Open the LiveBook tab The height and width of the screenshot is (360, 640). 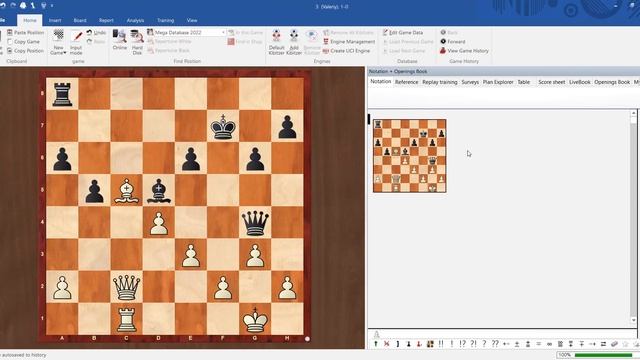tap(580, 82)
